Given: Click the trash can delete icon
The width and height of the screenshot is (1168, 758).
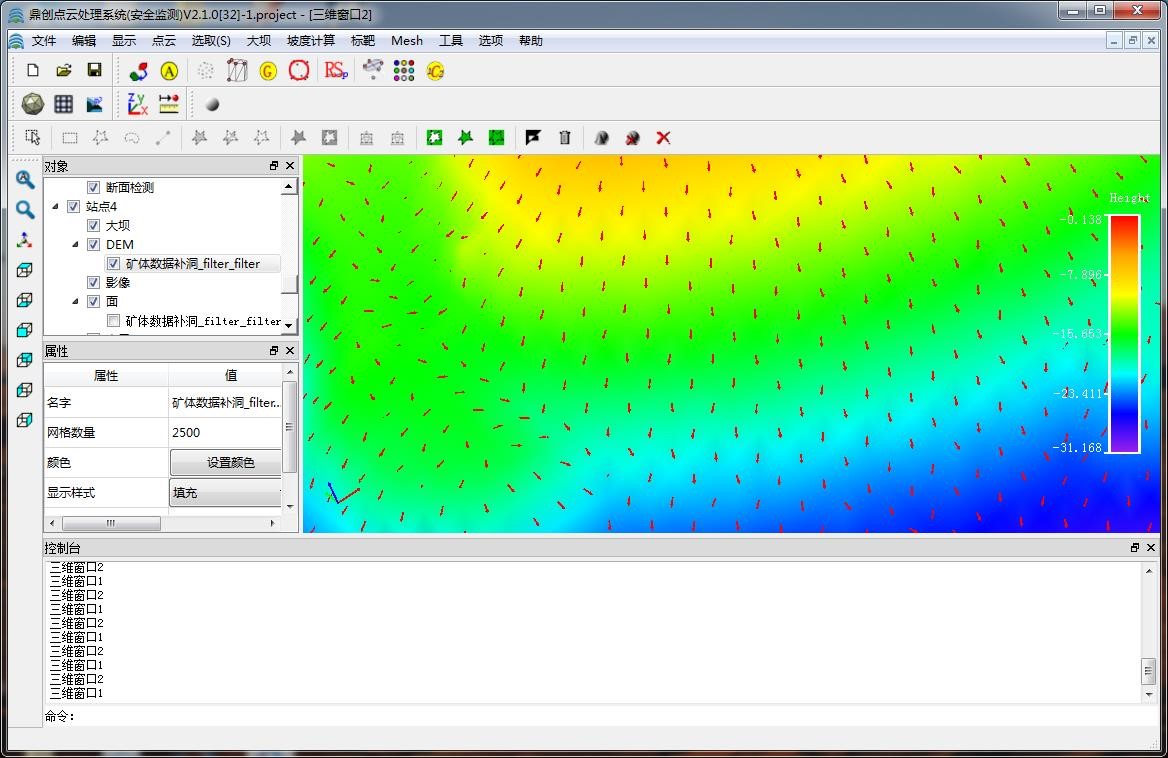Looking at the screenshot, I should [x=564, y=138].
